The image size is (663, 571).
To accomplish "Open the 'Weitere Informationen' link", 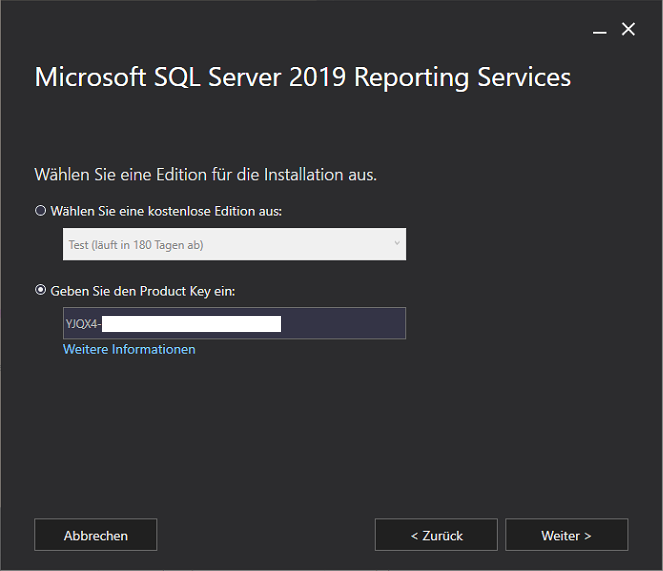I will [129, 349].
